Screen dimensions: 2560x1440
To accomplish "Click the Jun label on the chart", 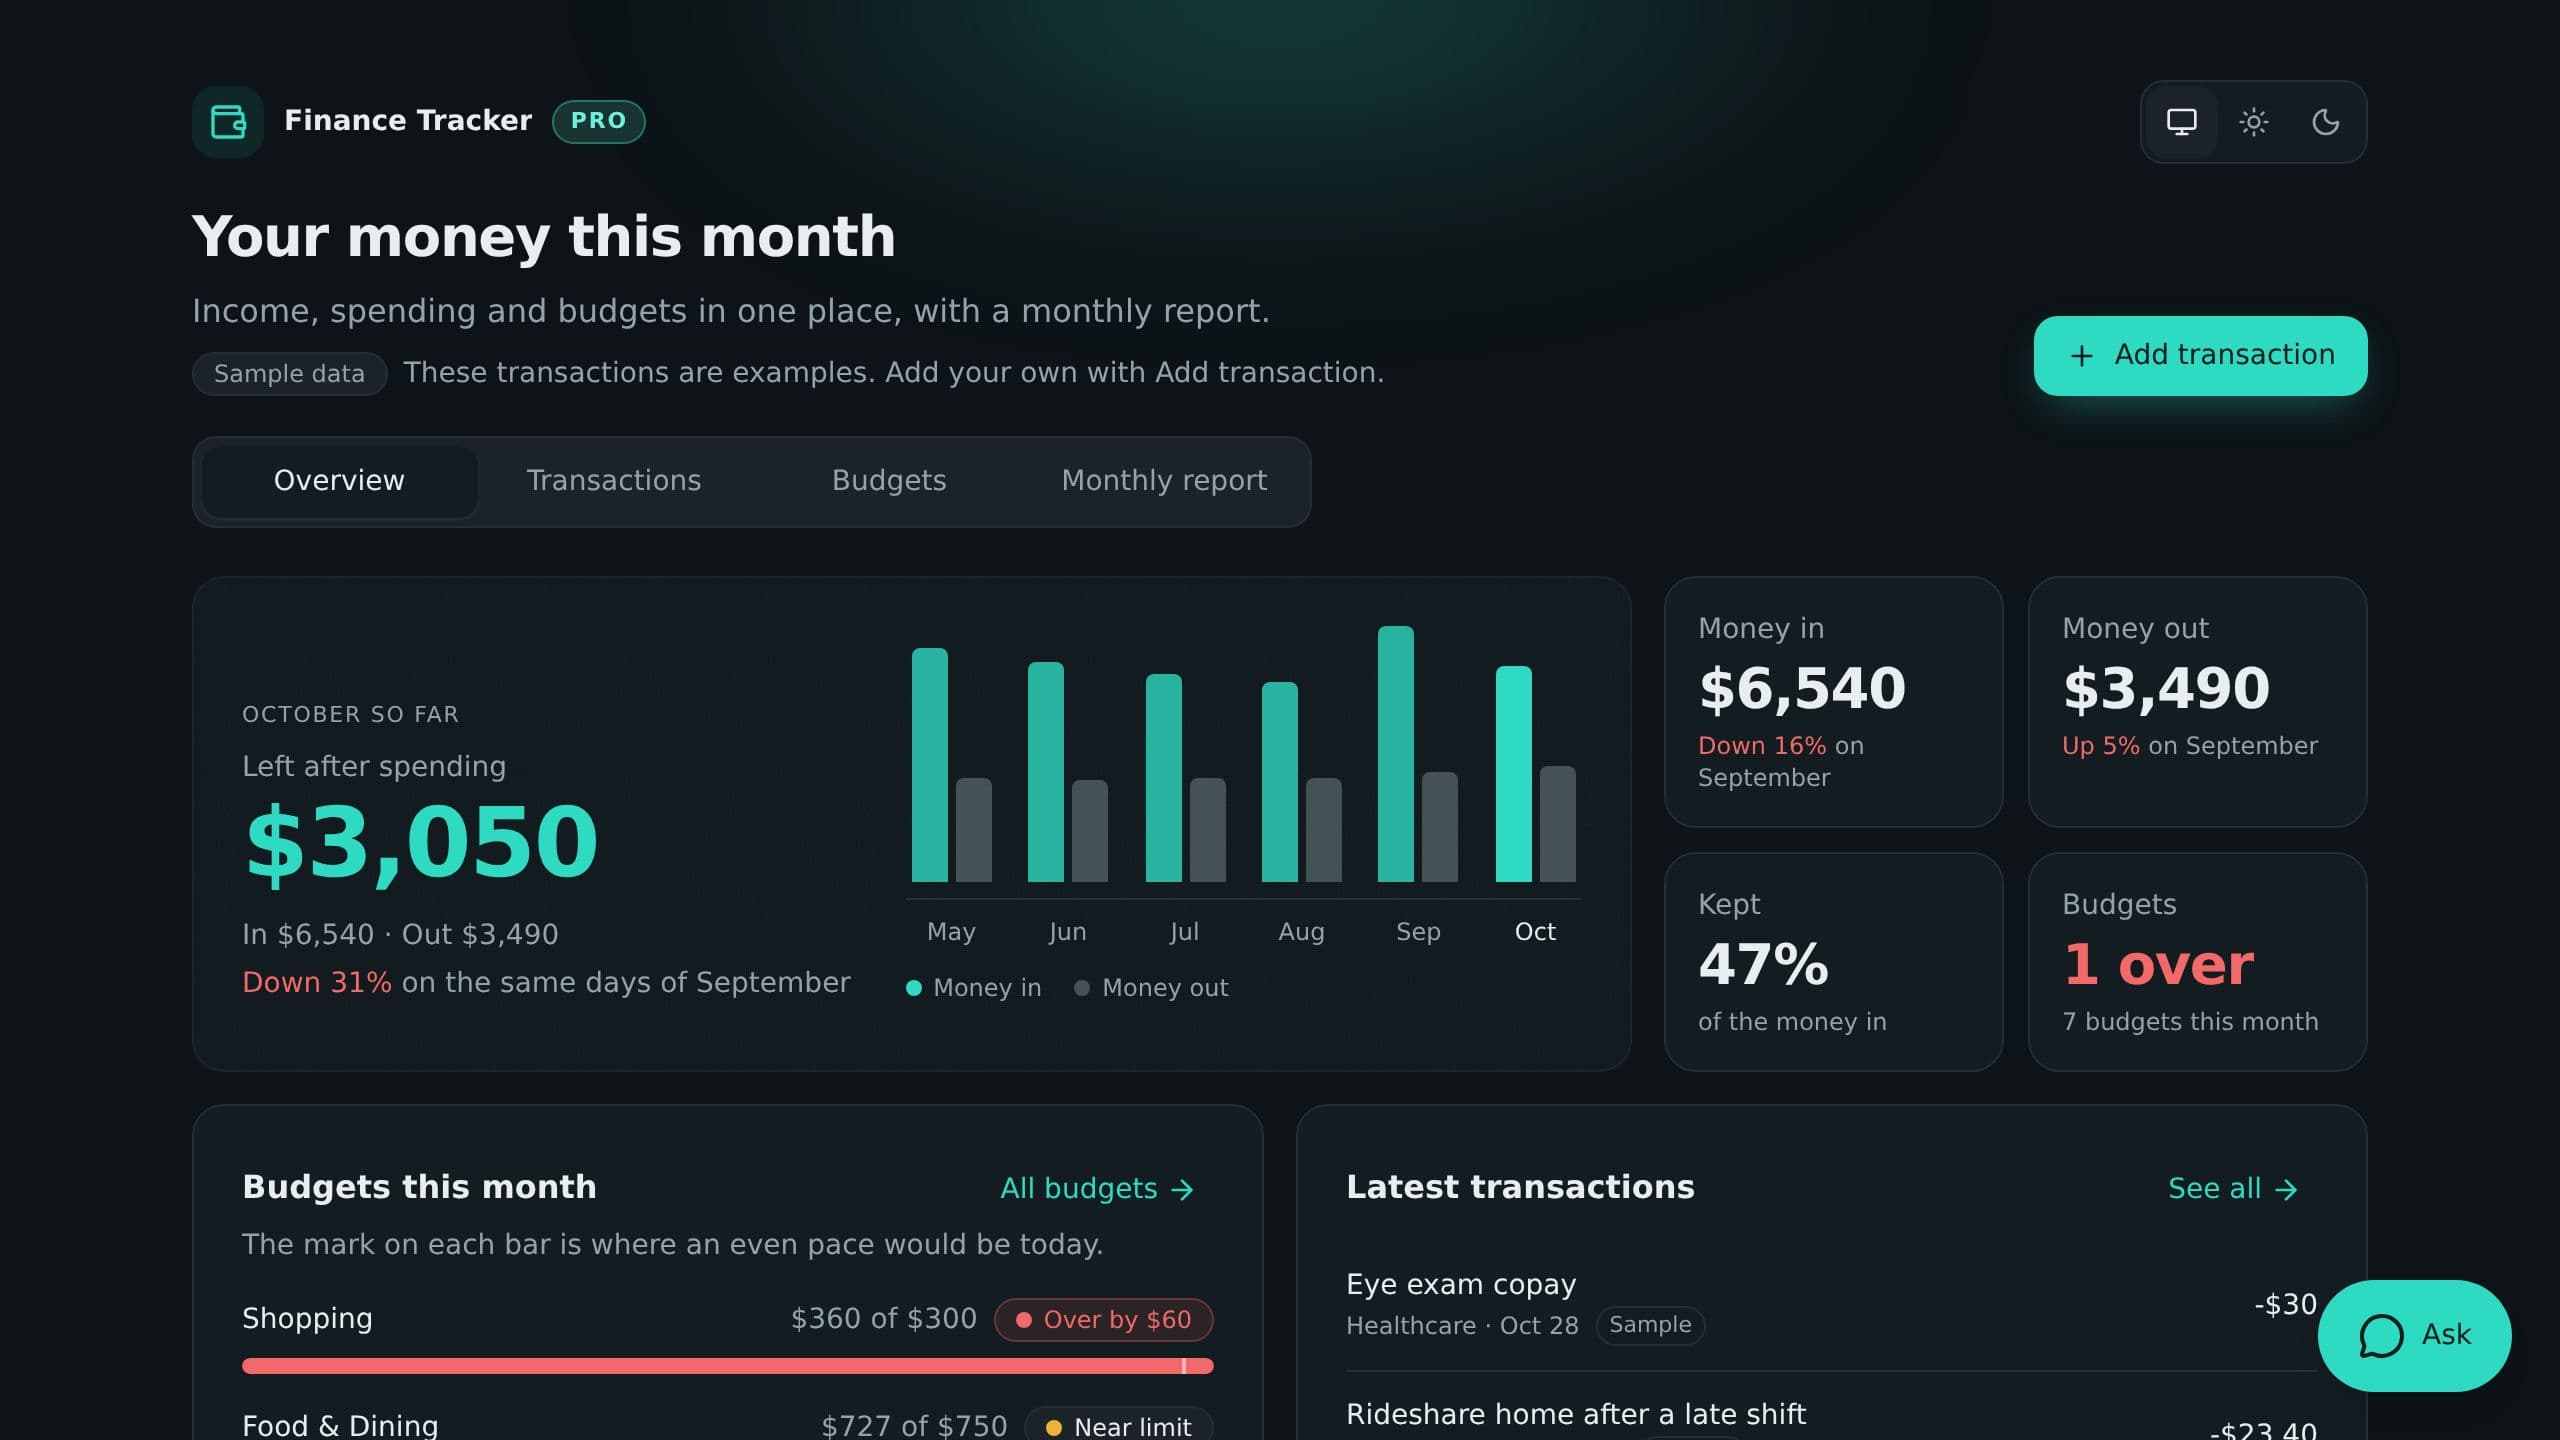I will click(1067, 931).
